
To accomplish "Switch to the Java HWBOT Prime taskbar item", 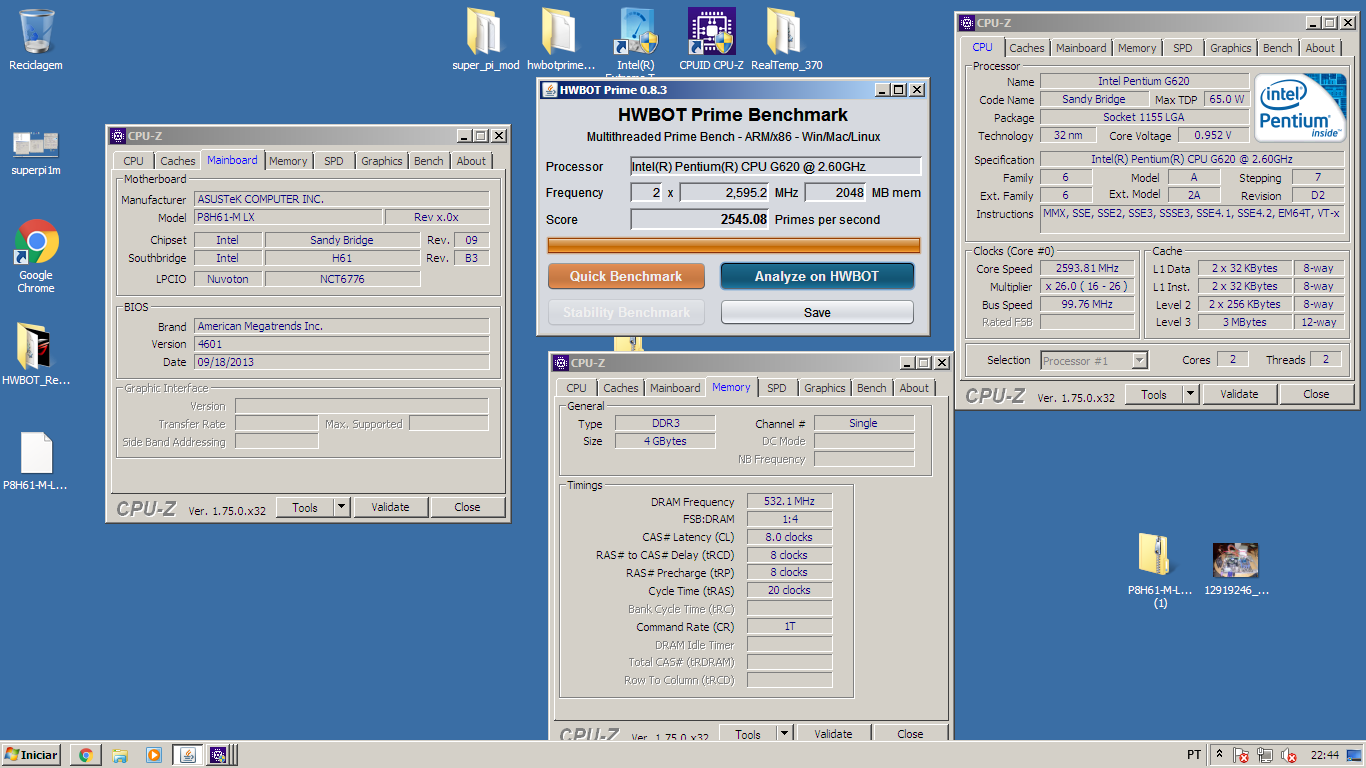I will pyautogui.click(x=187, y=755).
